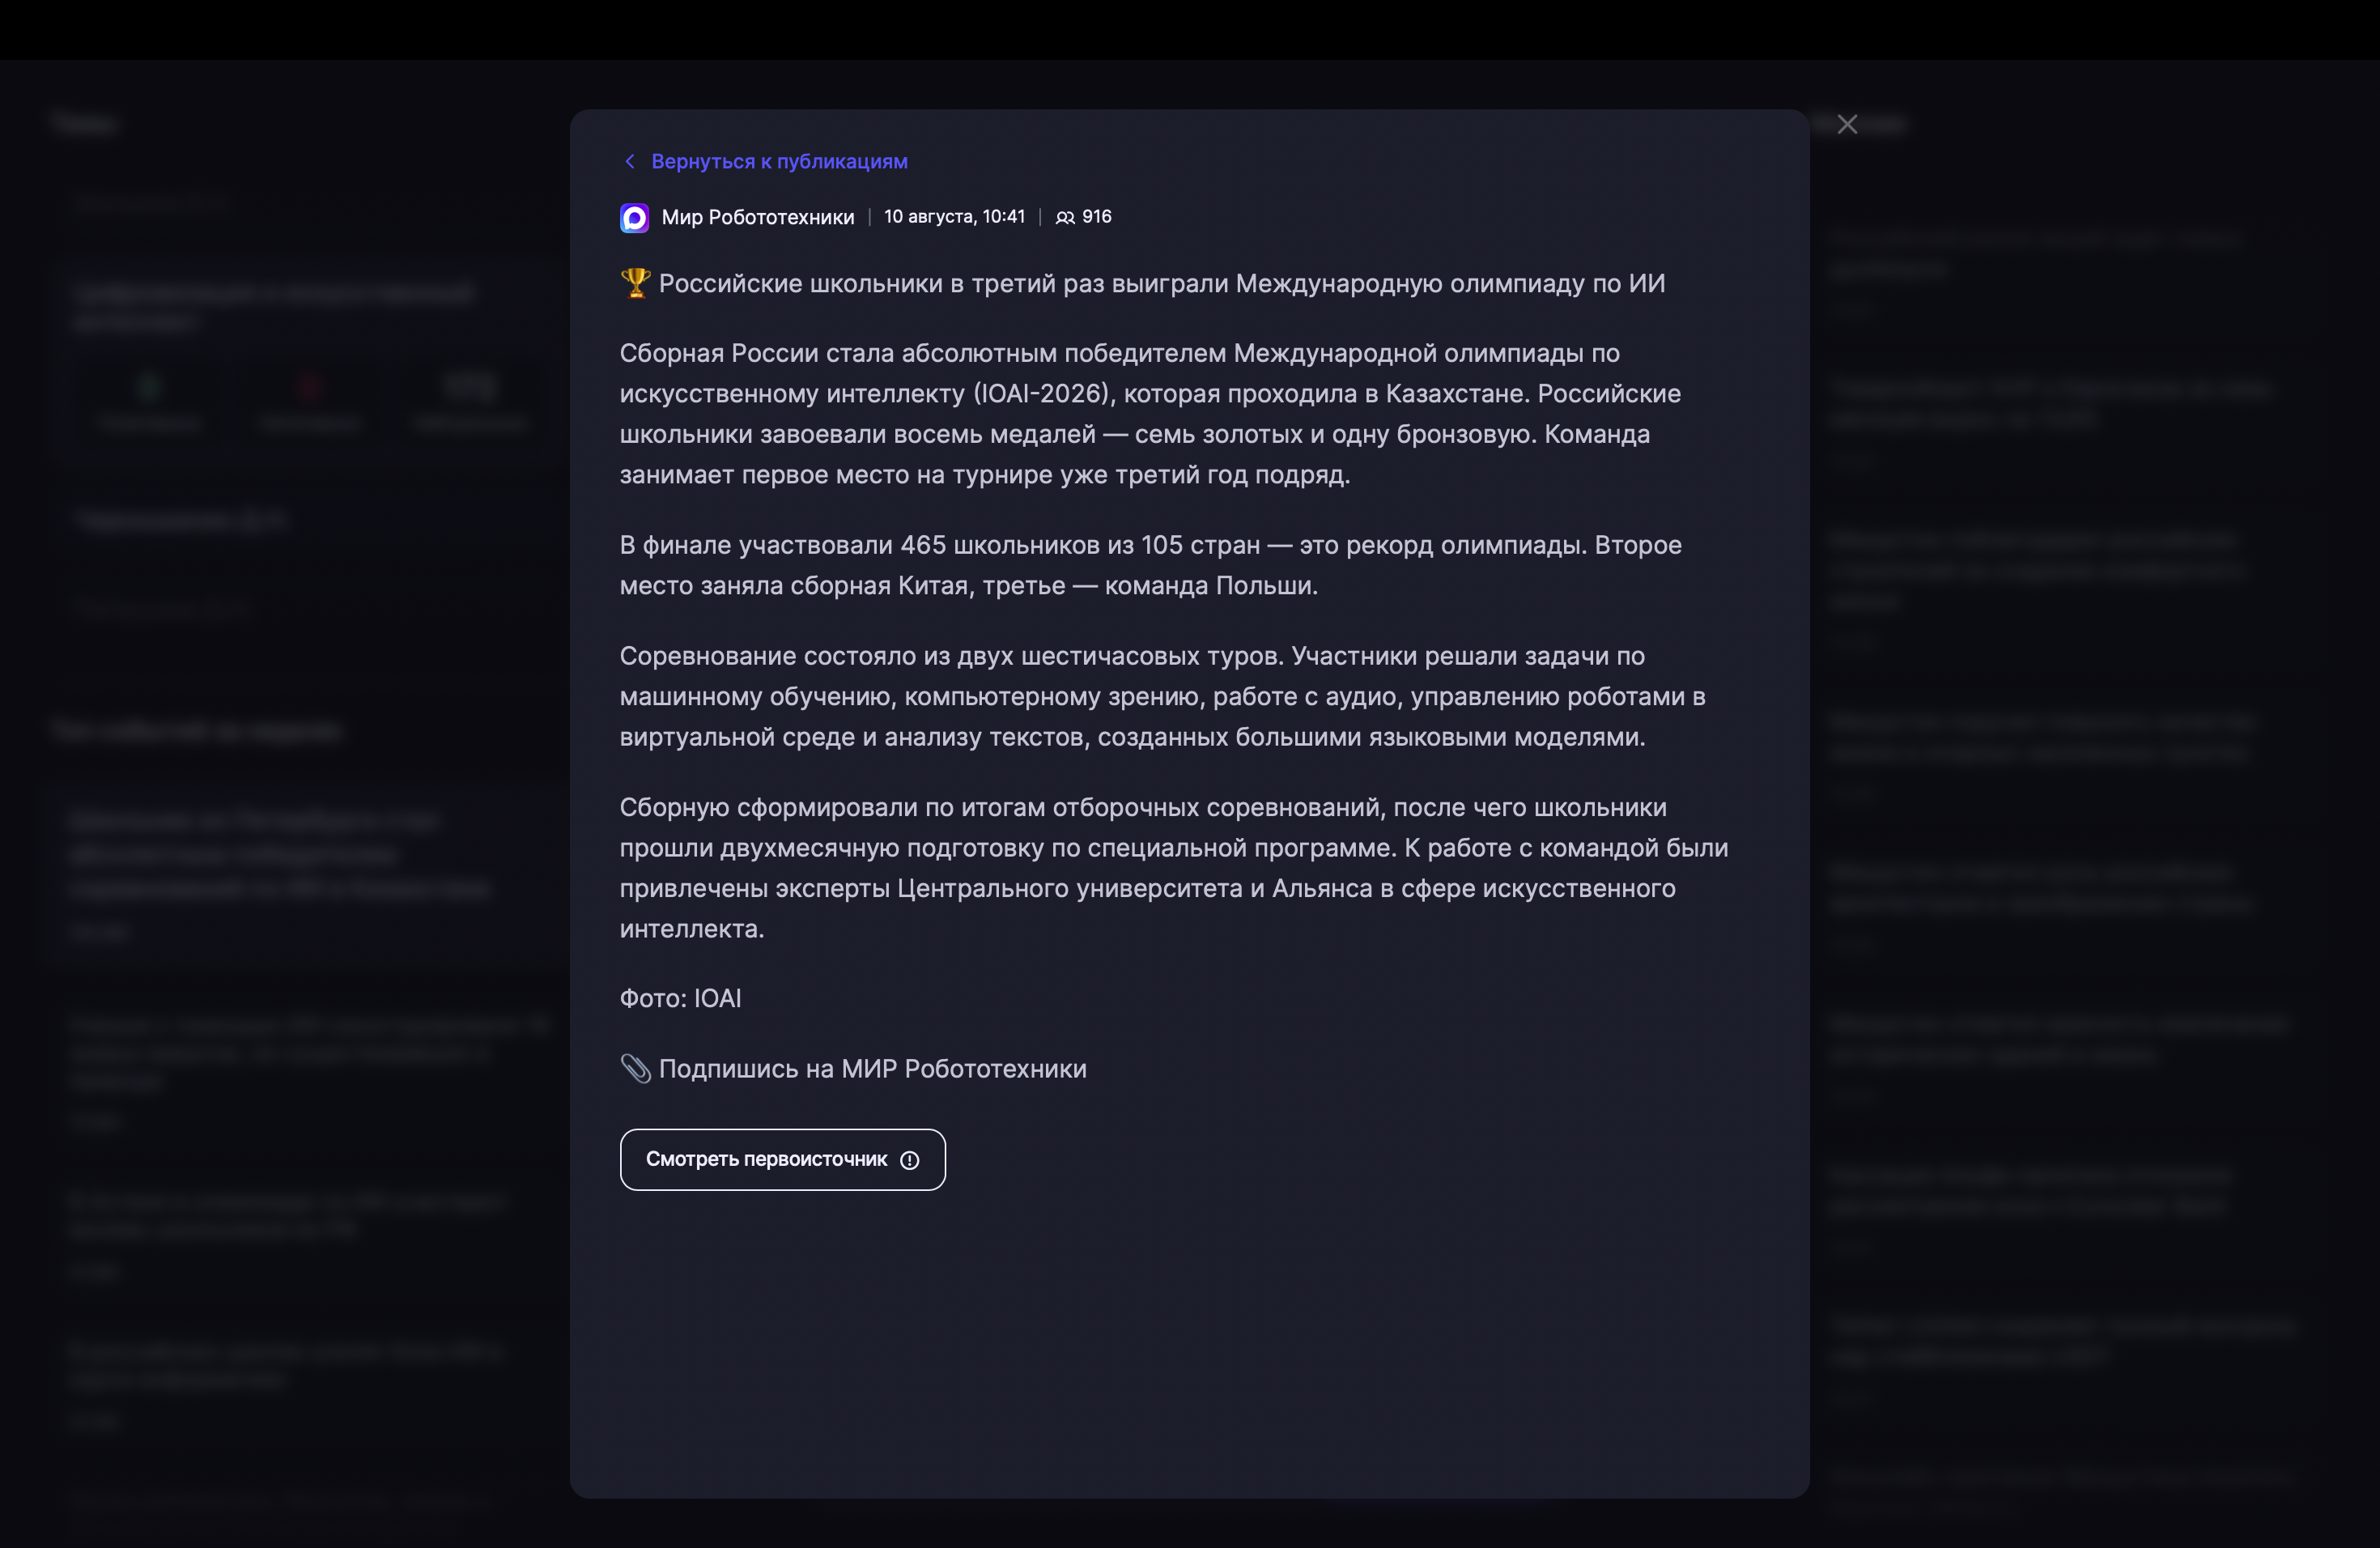This screenshot has width=2380, height=1548.
Task: Click the paperclip emoji near subscribe line
Action: pyautogui.click(x=635, y=1068)
